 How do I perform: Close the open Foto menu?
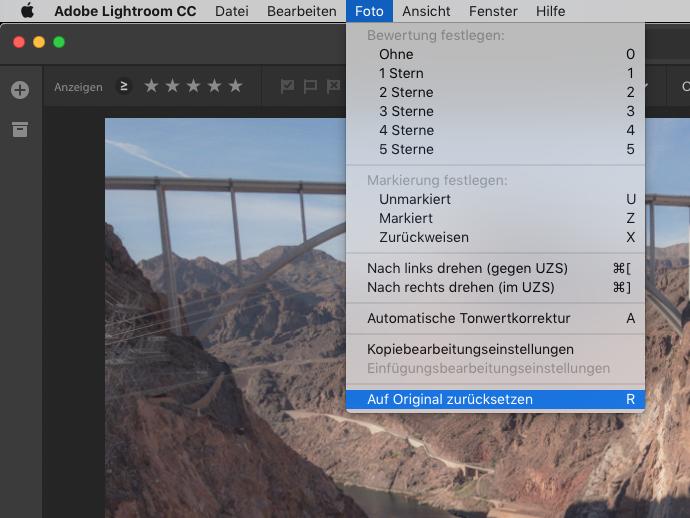tap(369, 11)
